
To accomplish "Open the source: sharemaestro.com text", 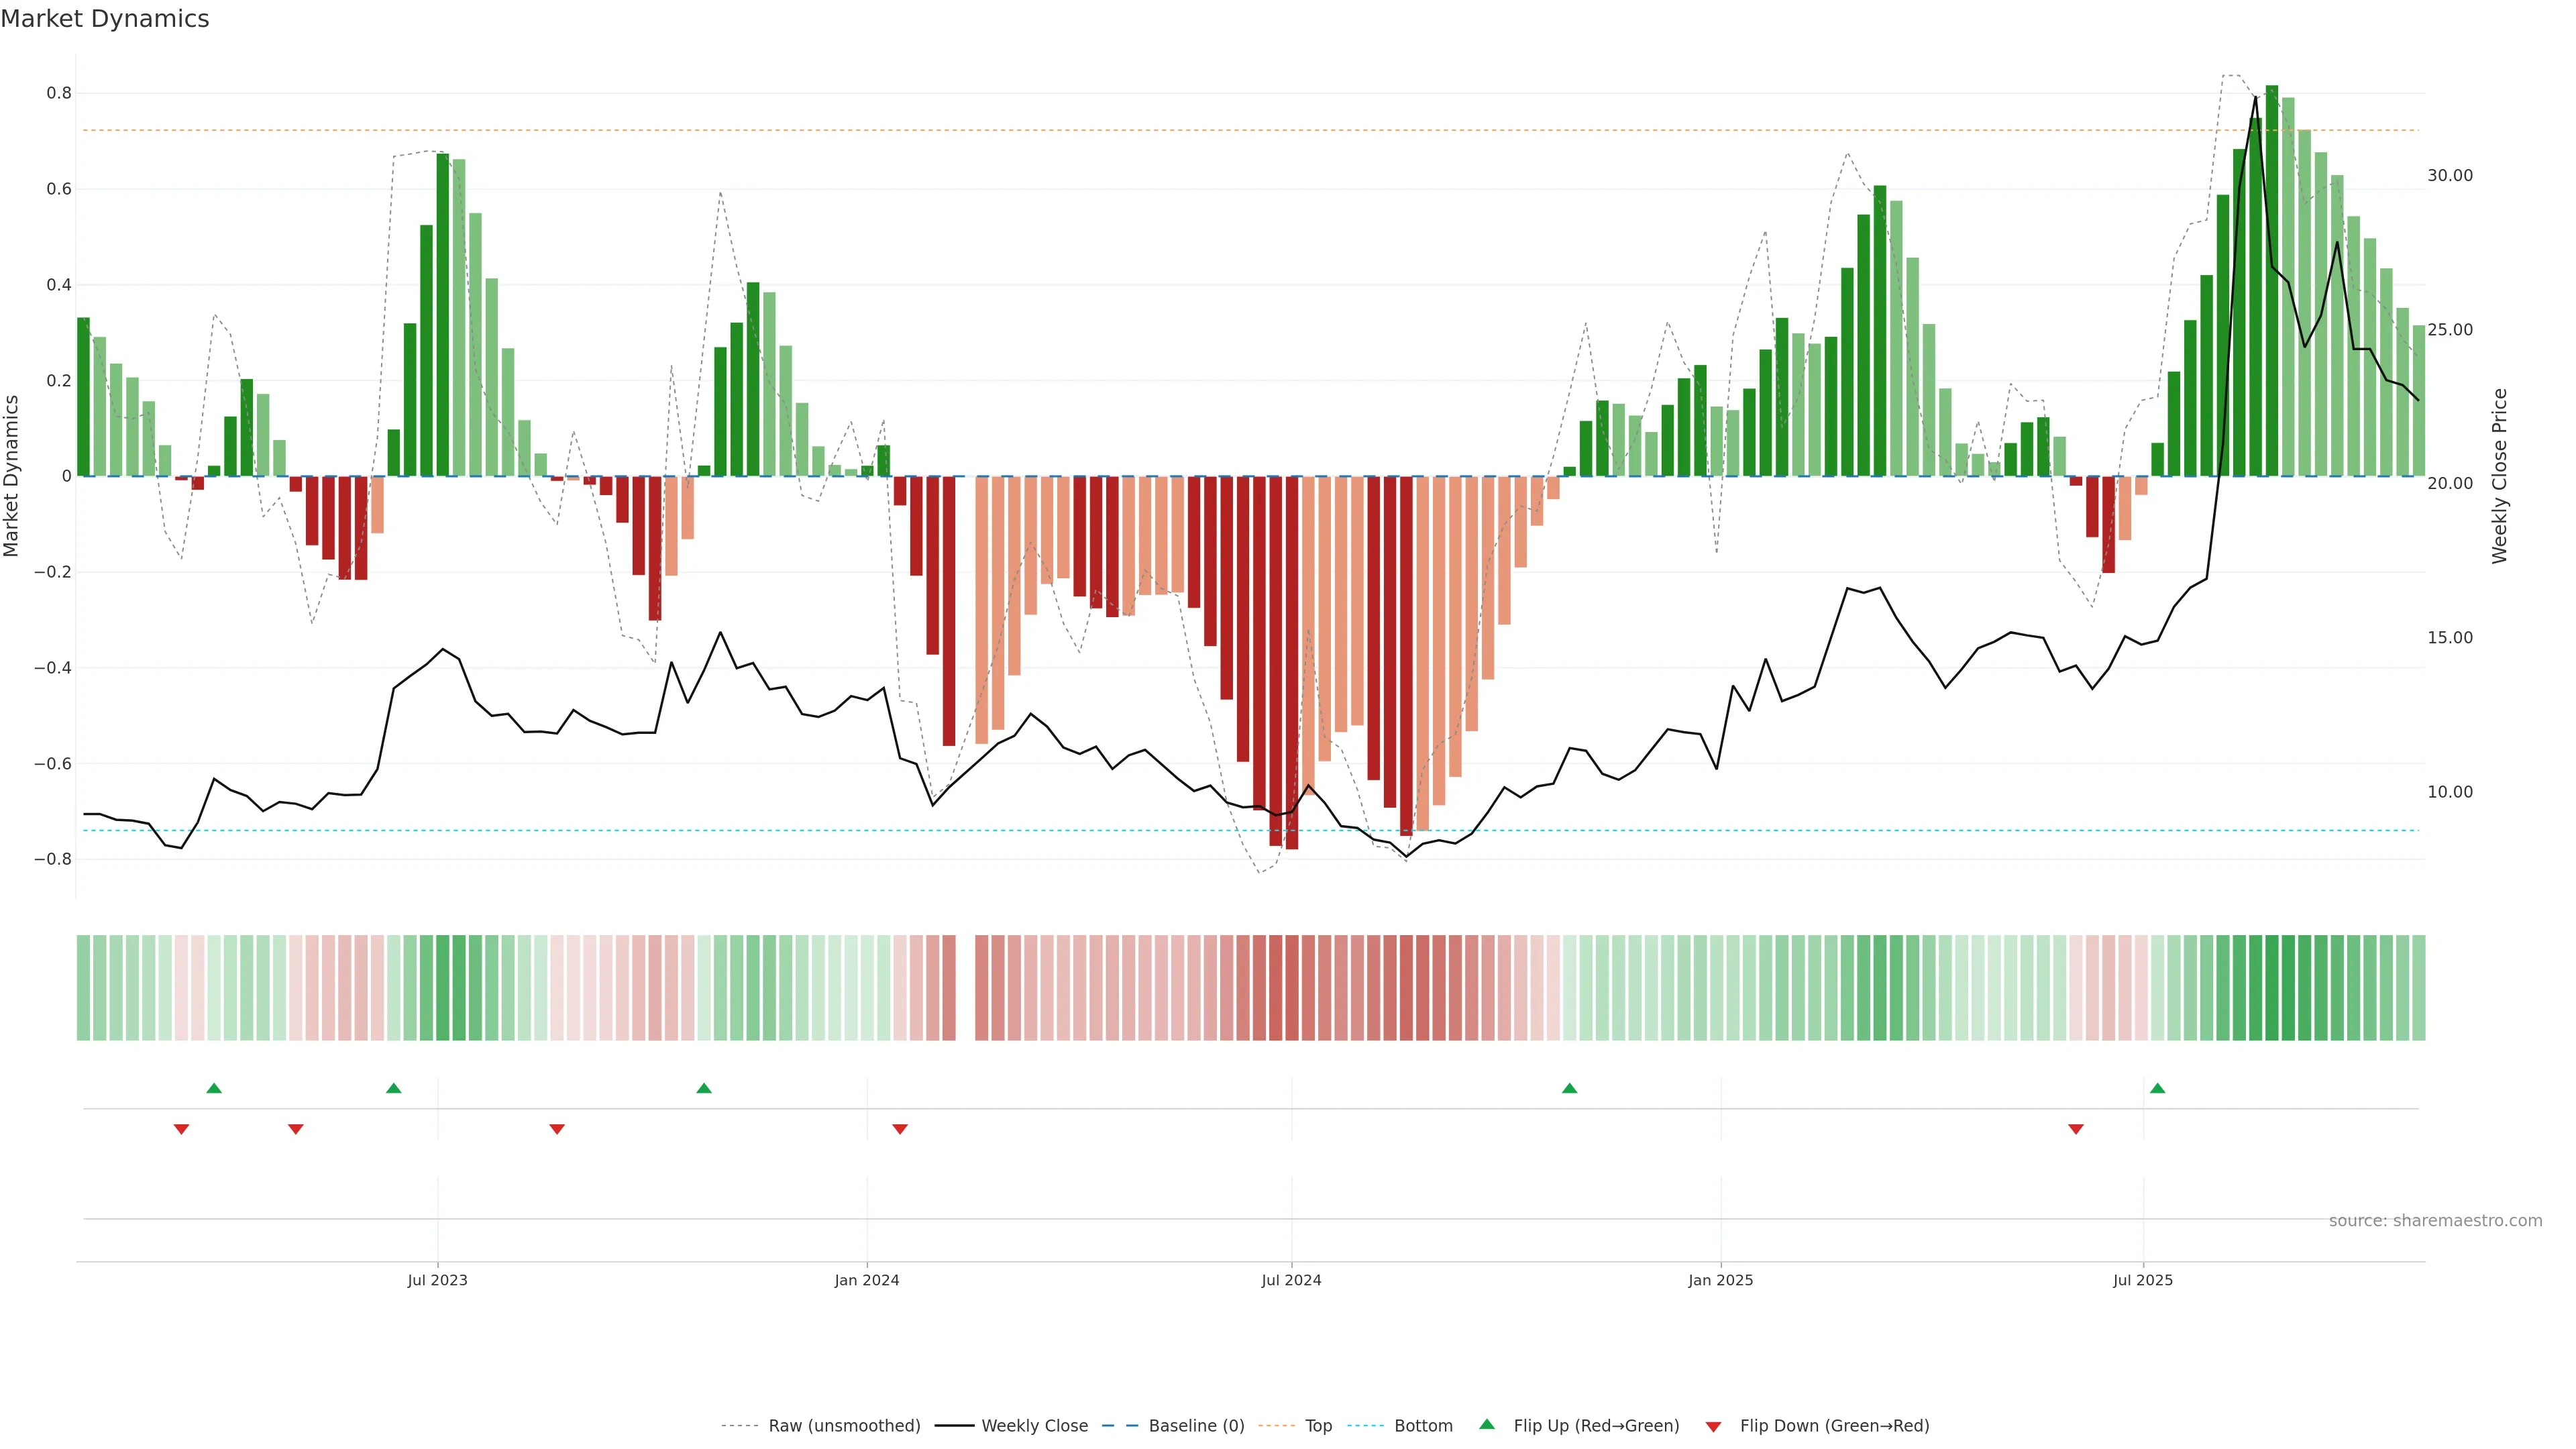I will (2435, 1221).
